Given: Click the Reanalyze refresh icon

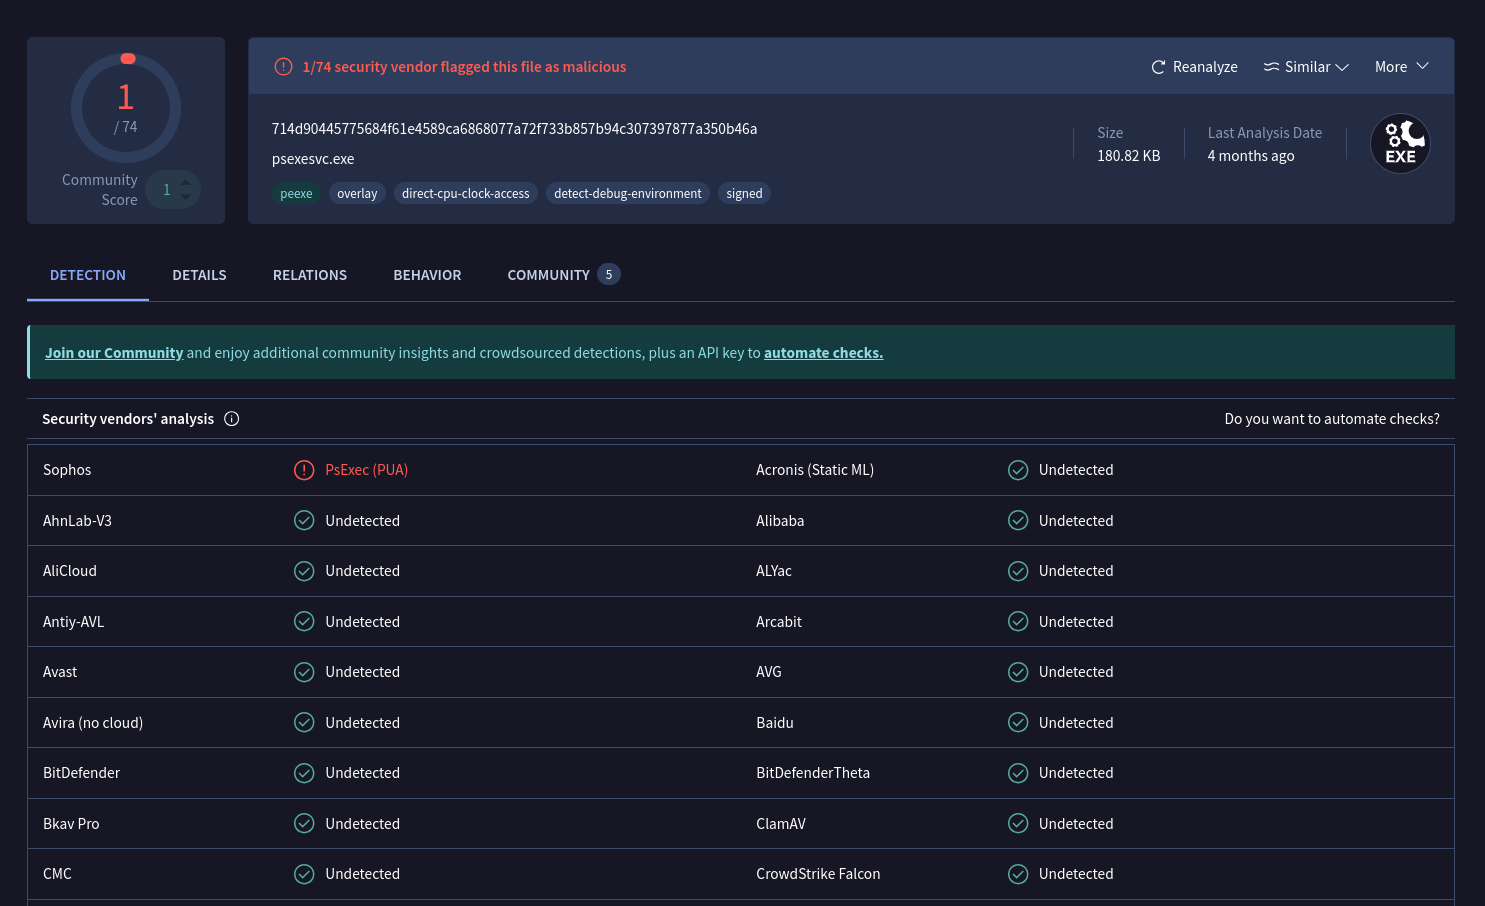Looking at the screenshot, I should coord(1158,67).
